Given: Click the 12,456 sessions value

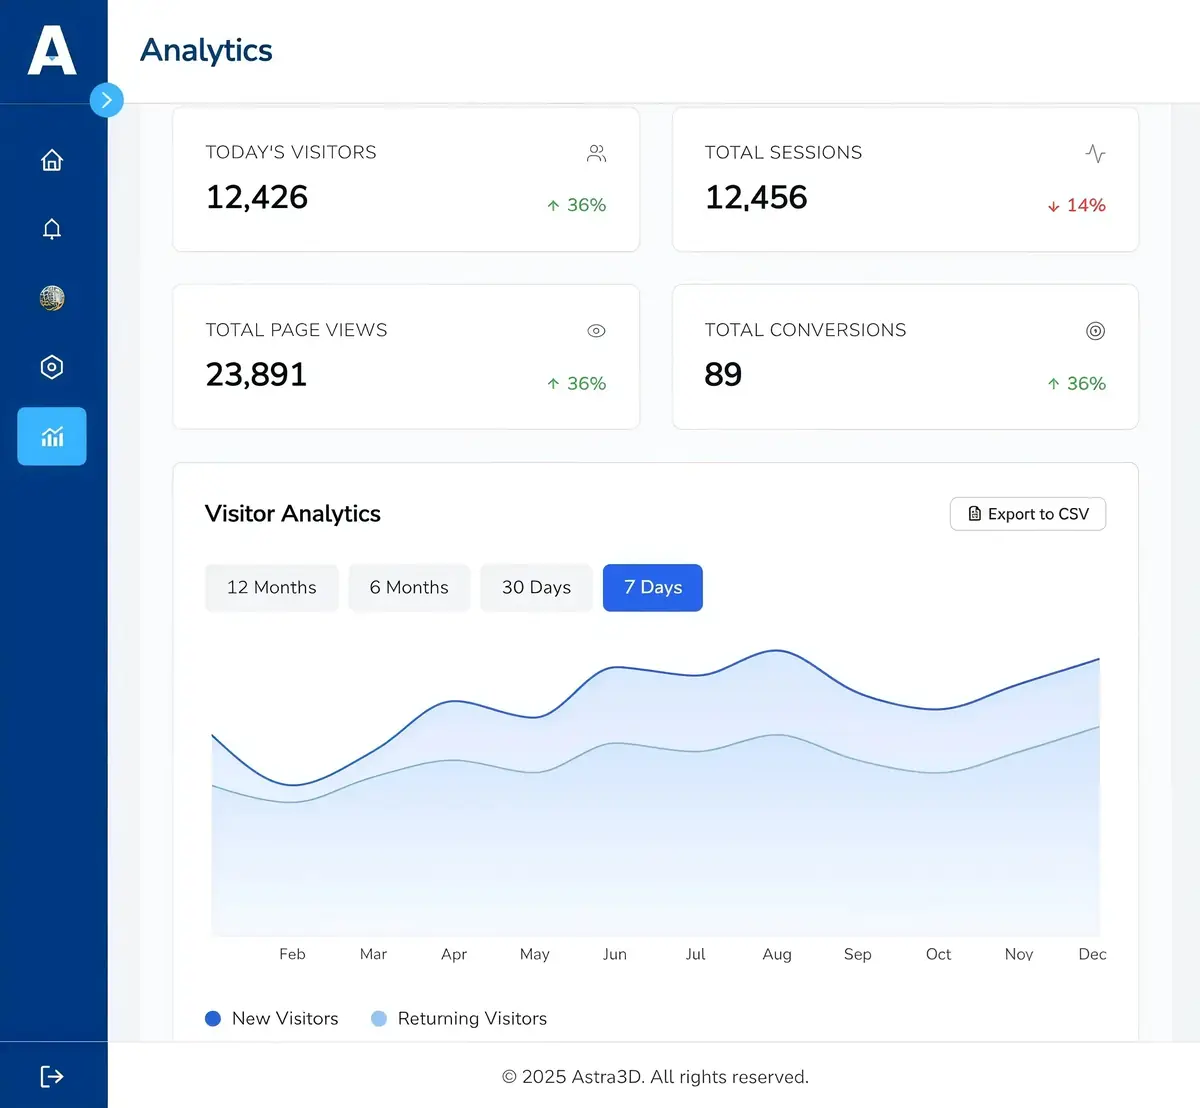Looking at the screenshot, I should [x=756, y=197].
